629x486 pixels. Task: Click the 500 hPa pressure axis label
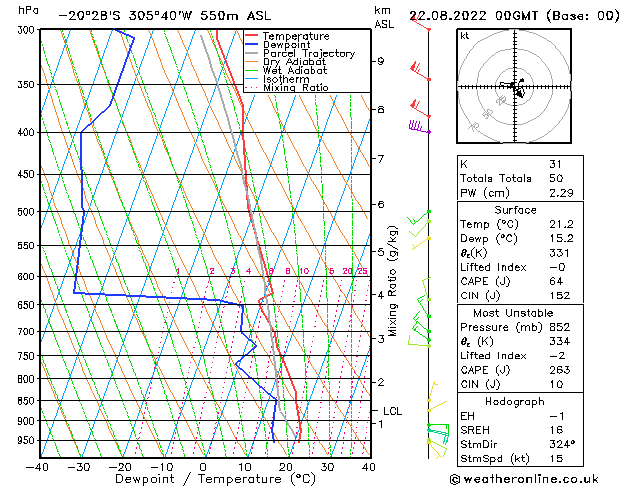click(x=28, y=212)
